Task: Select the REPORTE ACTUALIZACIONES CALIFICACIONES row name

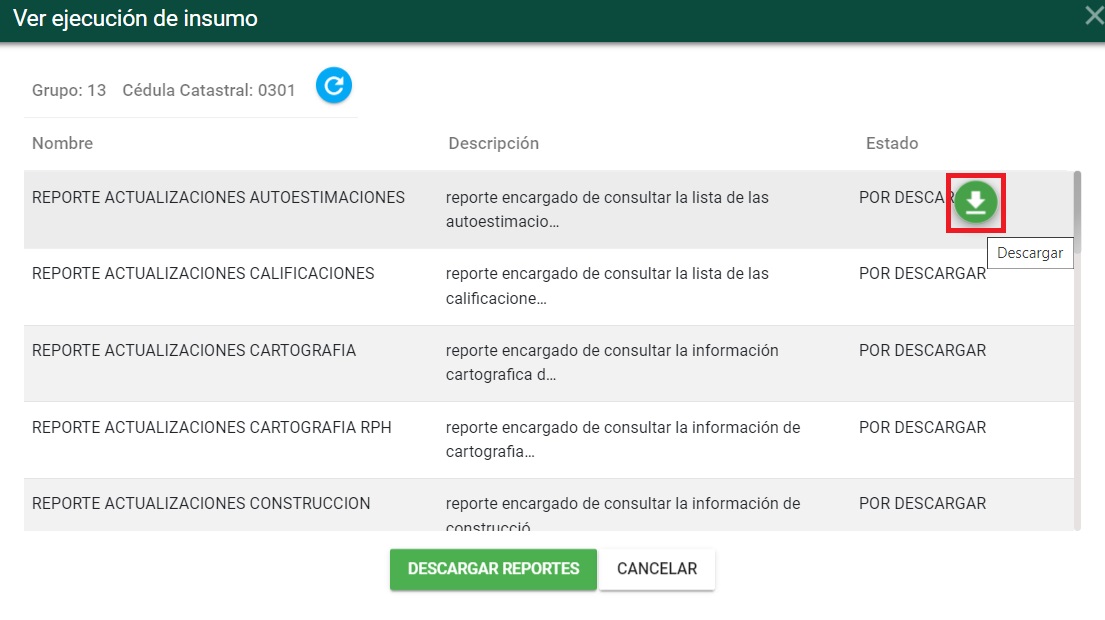Action: (x=203, y=273)
